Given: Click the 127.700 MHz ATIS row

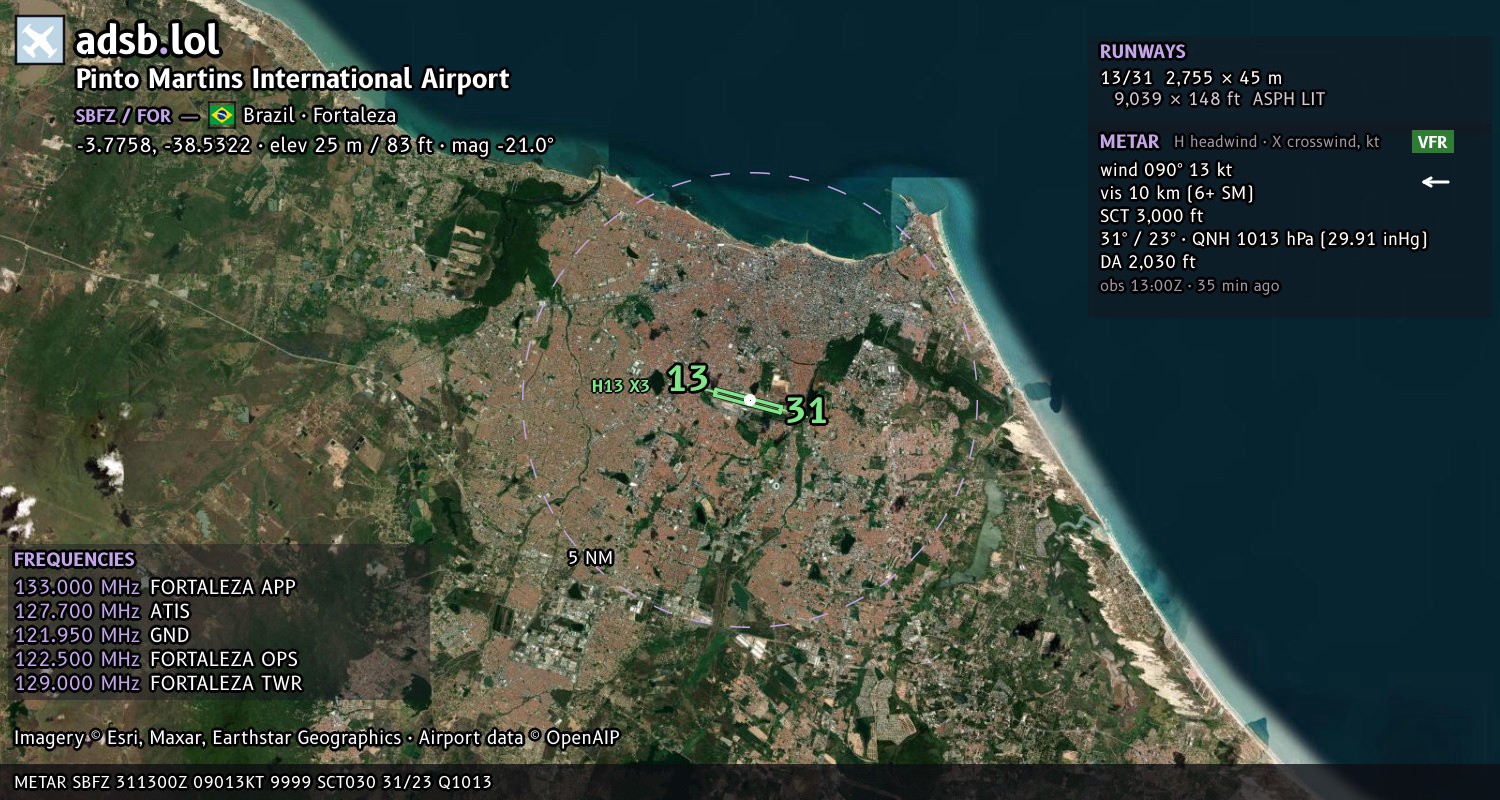Looking at the screenshot, I should point(102,611).
